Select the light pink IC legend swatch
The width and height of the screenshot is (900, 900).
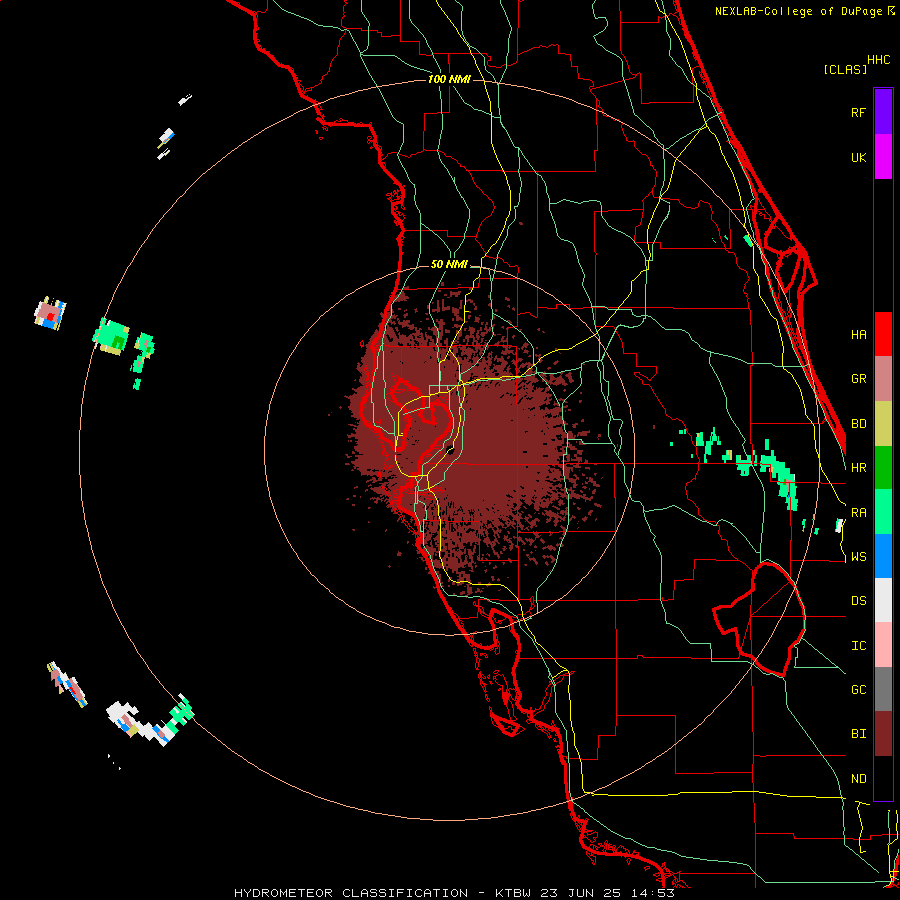pos(883,645)
